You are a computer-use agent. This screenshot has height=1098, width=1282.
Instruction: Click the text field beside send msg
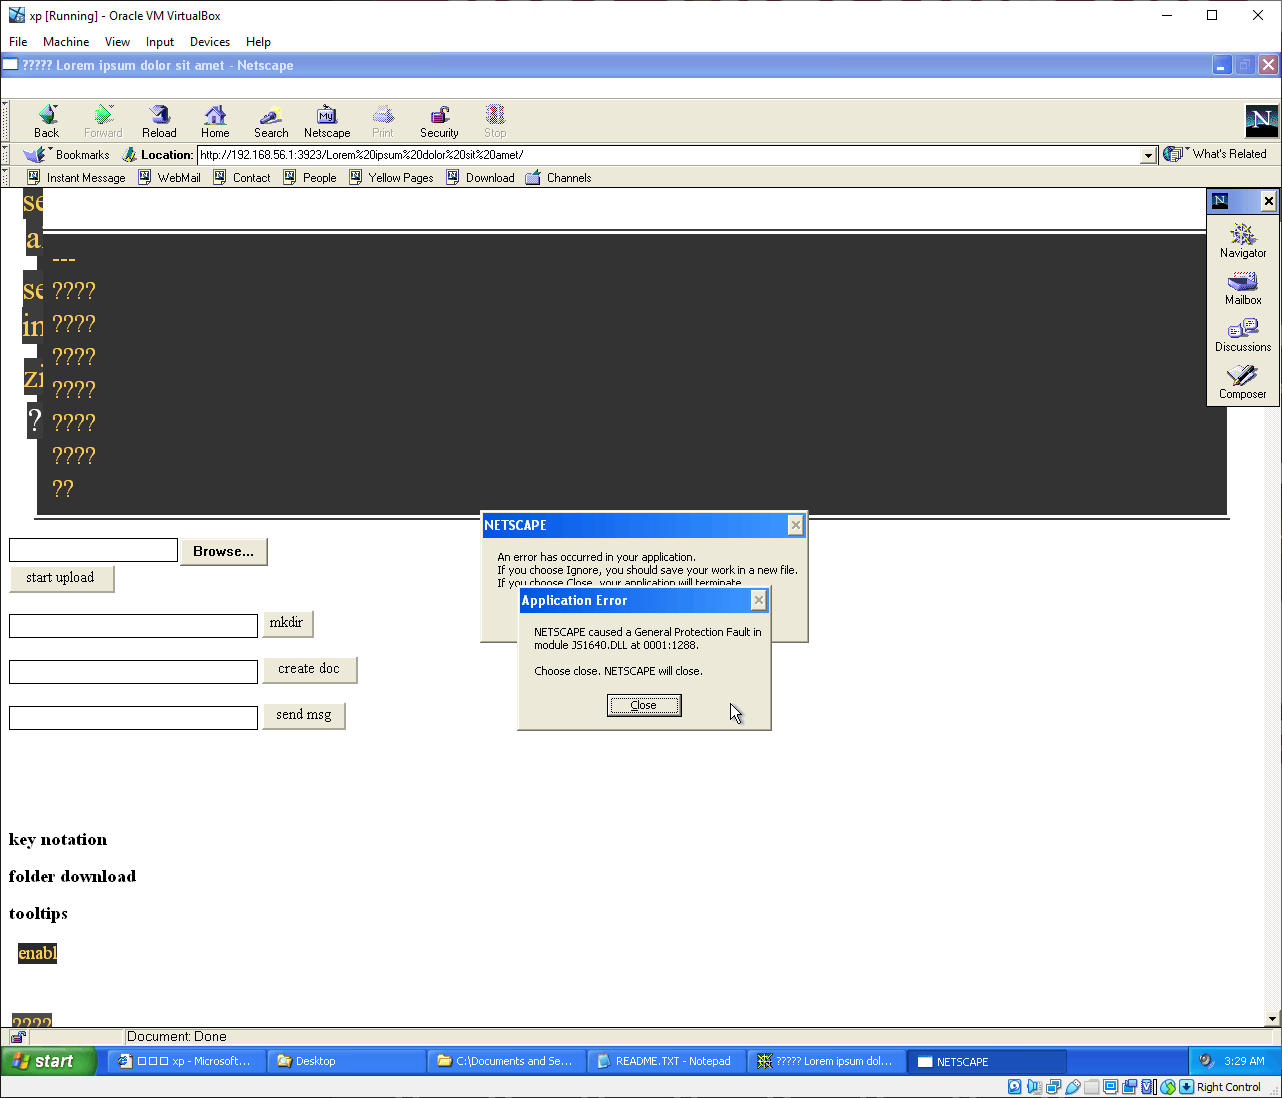133,718
